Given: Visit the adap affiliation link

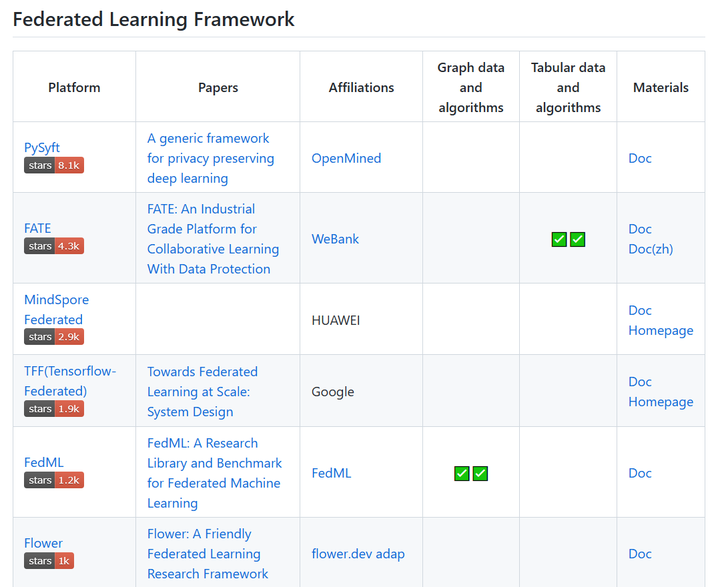Looking at the screenshot, I should point(390,554).
